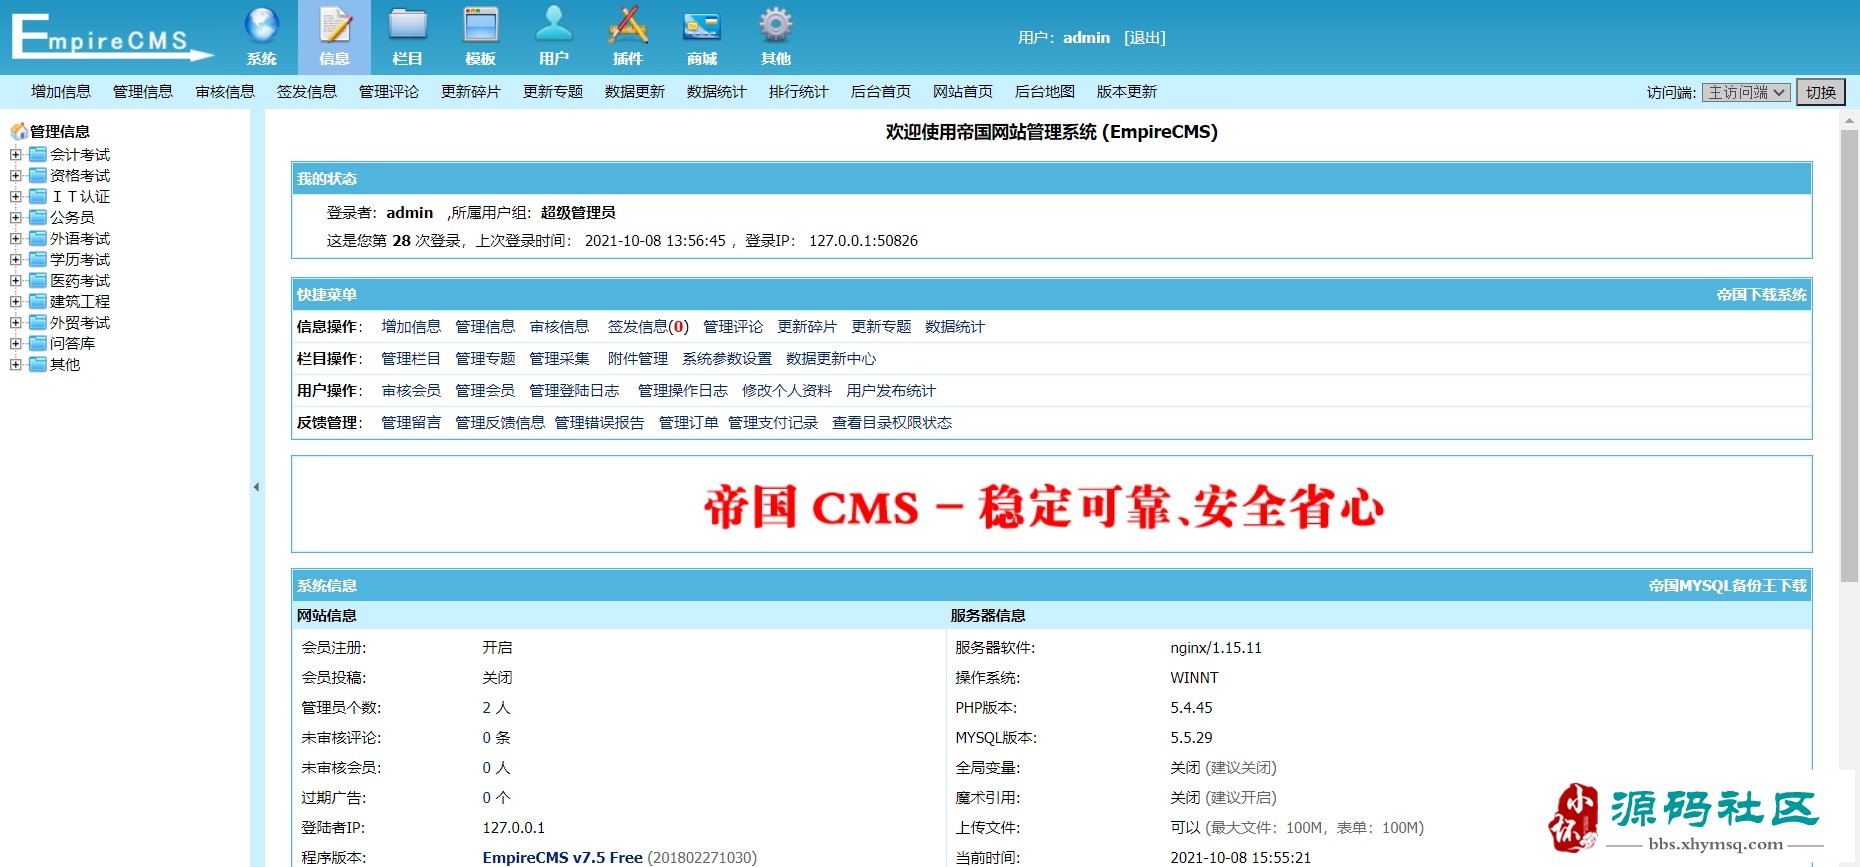This screenshot has width=1860, height=867.
Task: Click 管理操作日志 quick link
Action: [x=683, y=391]
